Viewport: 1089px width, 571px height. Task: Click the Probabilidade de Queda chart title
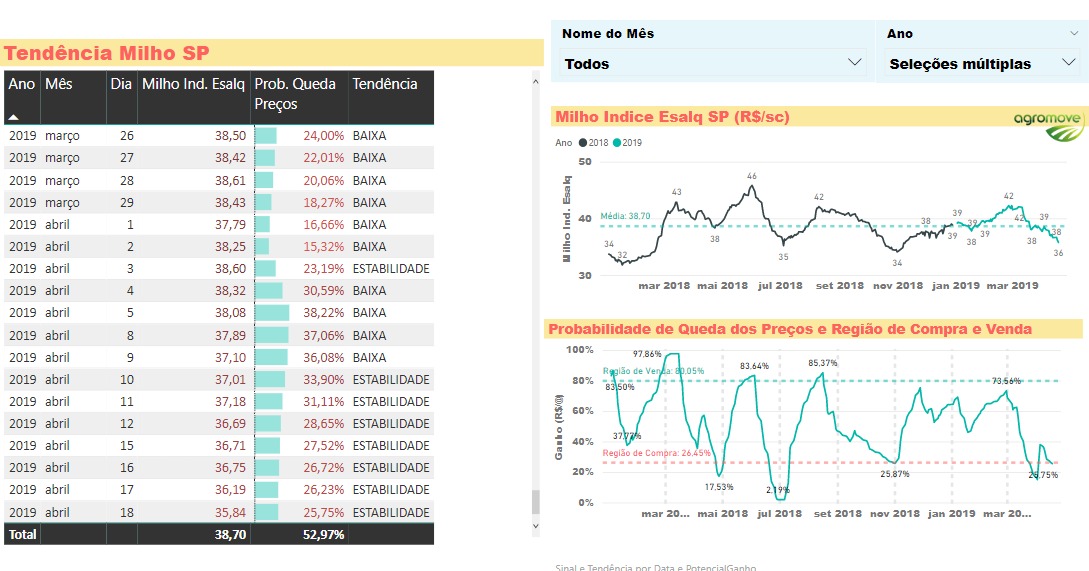coord(790,329)
